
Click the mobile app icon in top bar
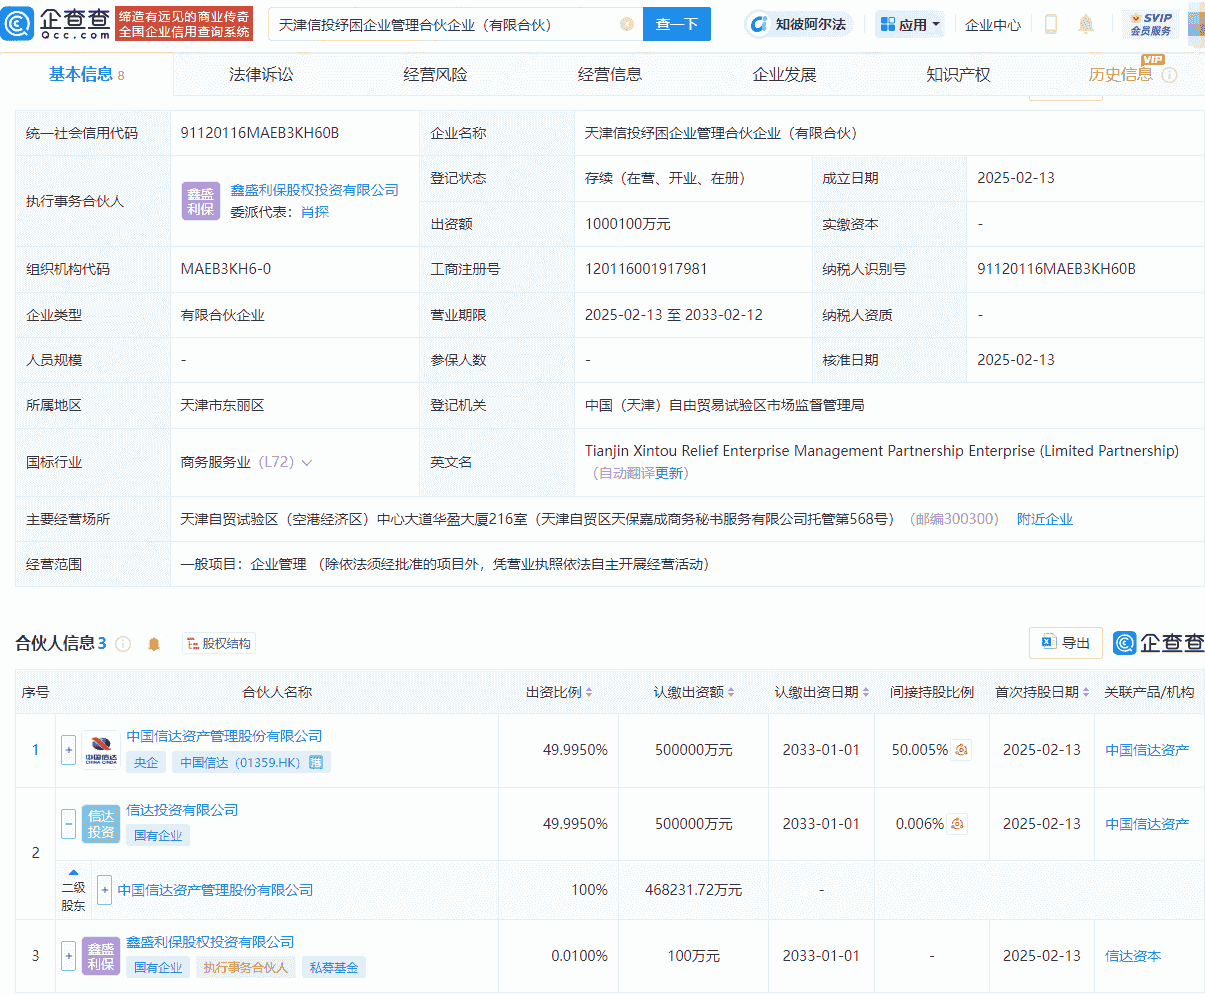click(x=1050, y=23)
